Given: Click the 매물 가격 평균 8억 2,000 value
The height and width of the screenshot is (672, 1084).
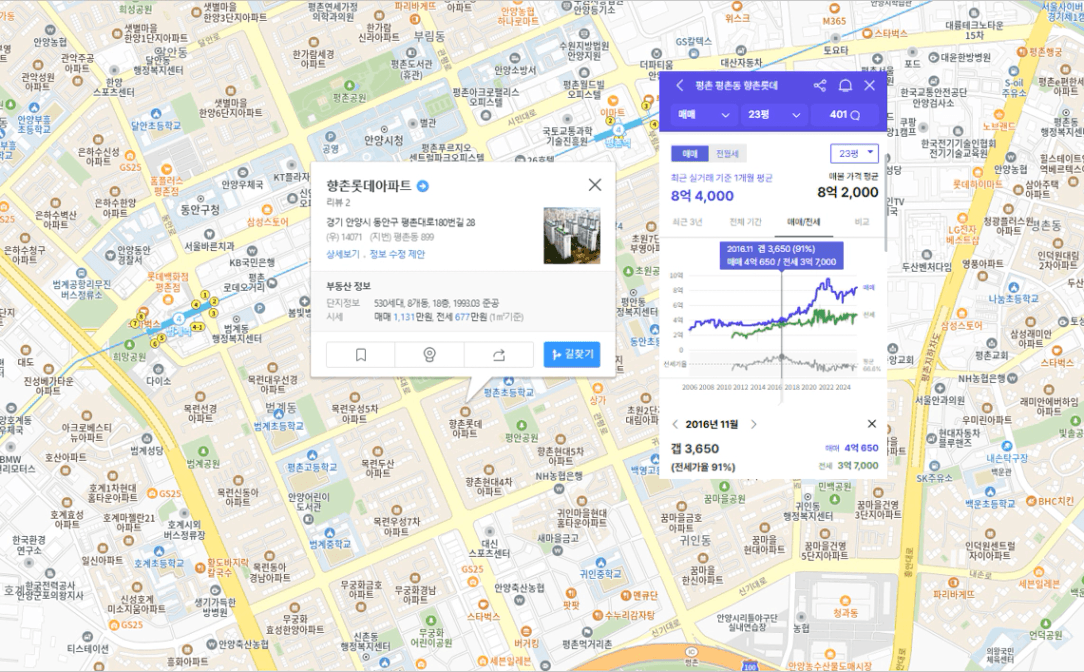Looking at the screenshot, I should pos(848,192).
